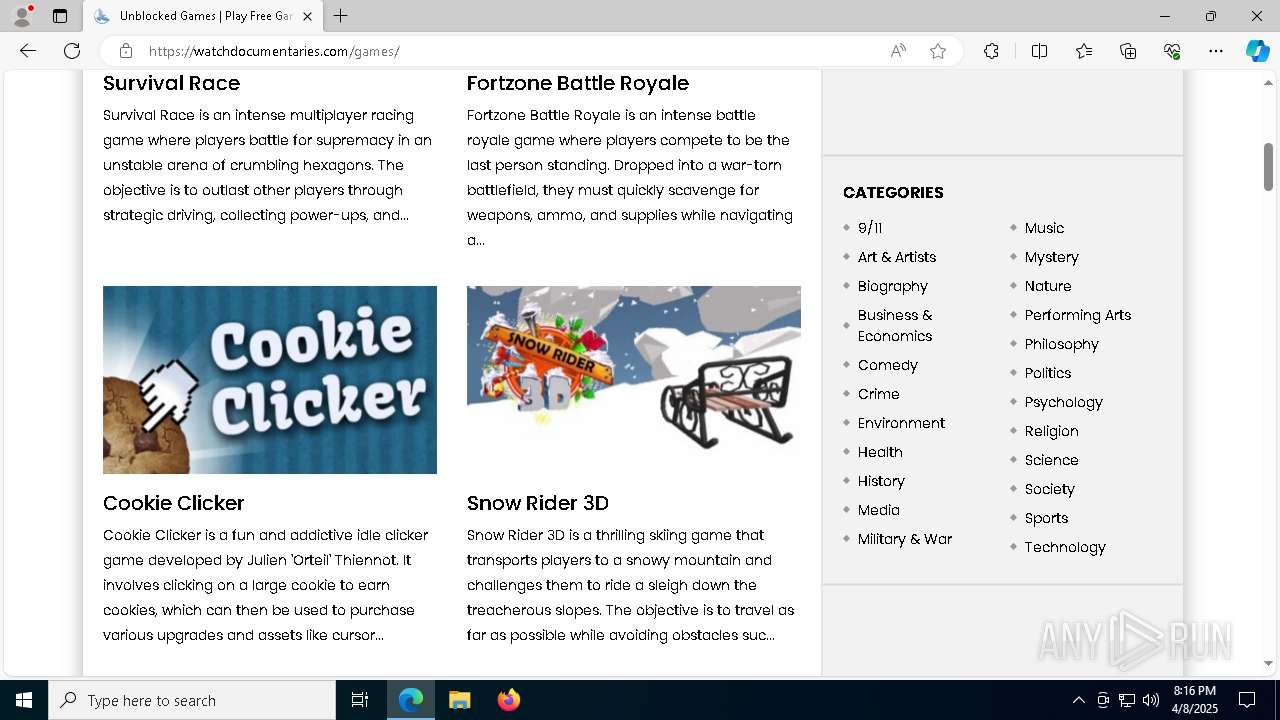
Task: Launch Firefox from the taskbar
Action: pyautogui.click(x=509, y=700)
